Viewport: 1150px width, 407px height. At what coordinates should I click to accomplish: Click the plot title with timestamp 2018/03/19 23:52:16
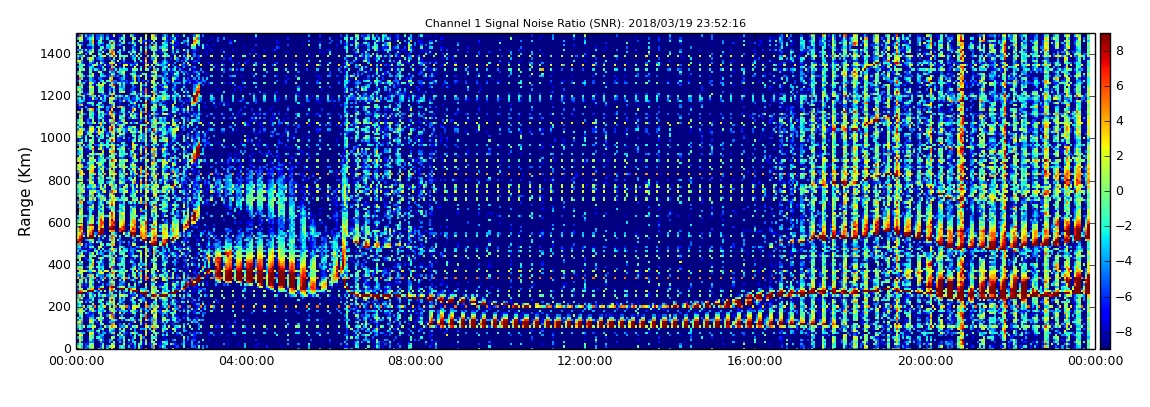(x=585, y=23)
